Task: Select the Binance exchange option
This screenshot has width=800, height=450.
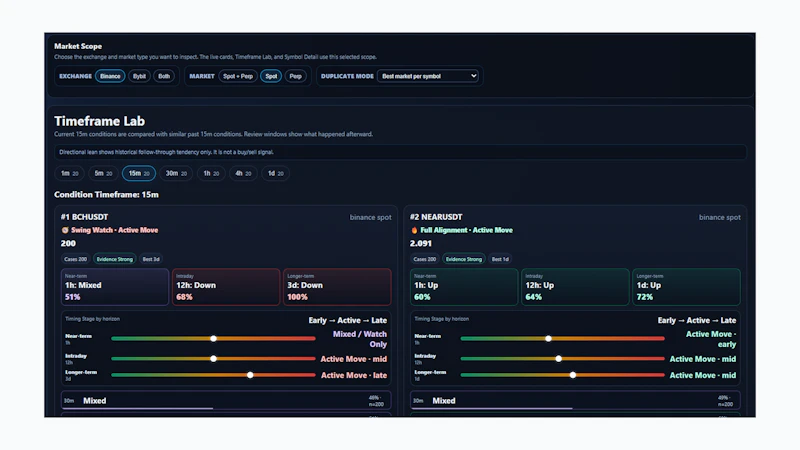Action: (110, 76)
